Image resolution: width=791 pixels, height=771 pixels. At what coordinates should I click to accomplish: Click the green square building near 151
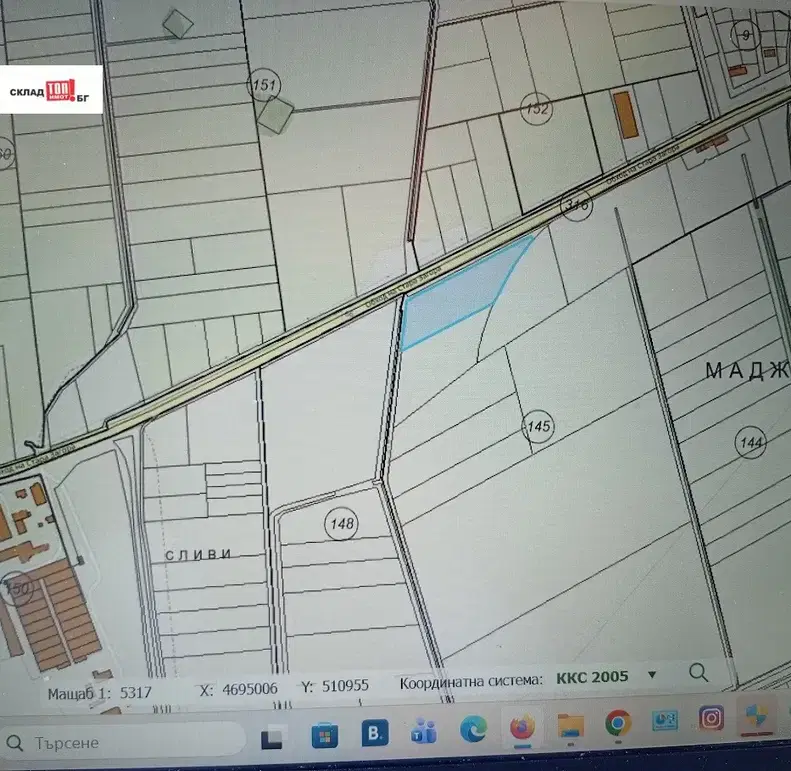click(x=275, y=116)
